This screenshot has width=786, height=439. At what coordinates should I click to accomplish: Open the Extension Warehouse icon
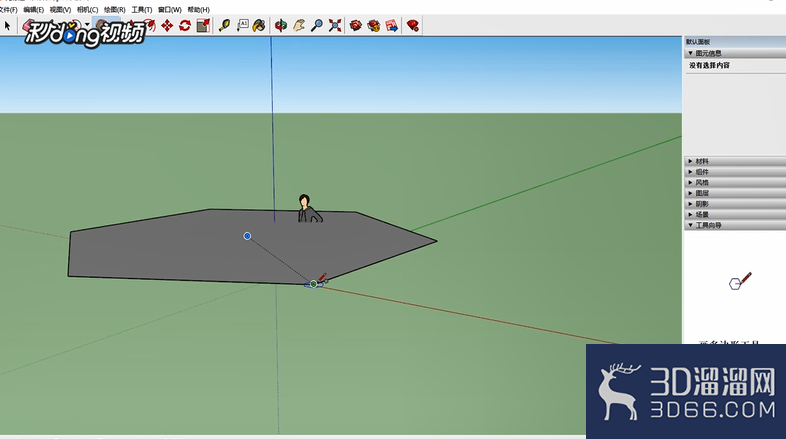pyautogui.click(x=374, y=26)
